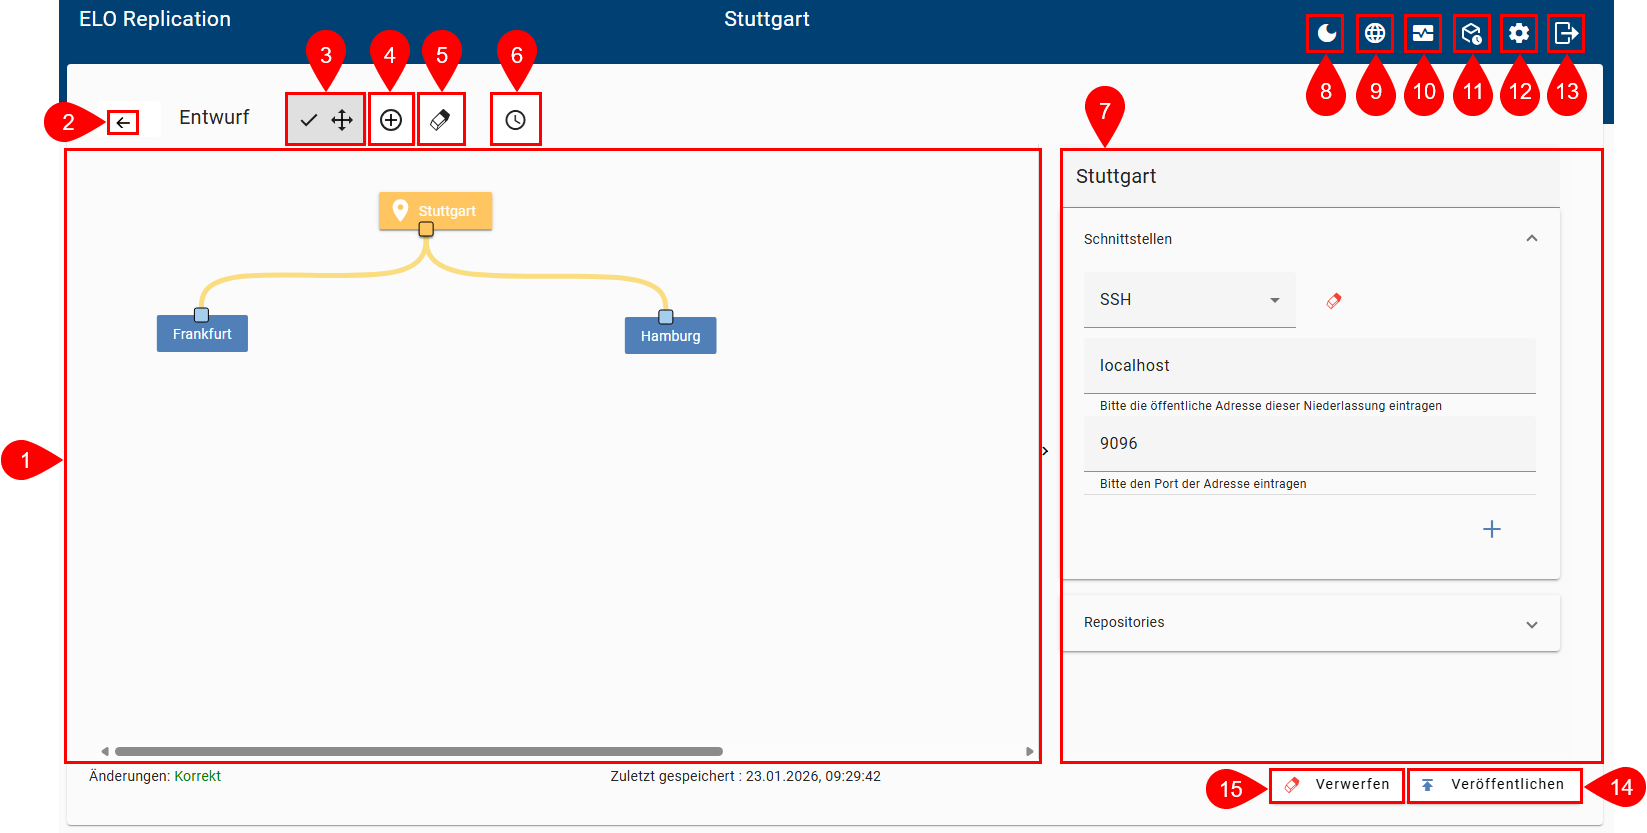Click the port field containing 9096
The image size is (1647, 833).
(x=1310, y=444)
